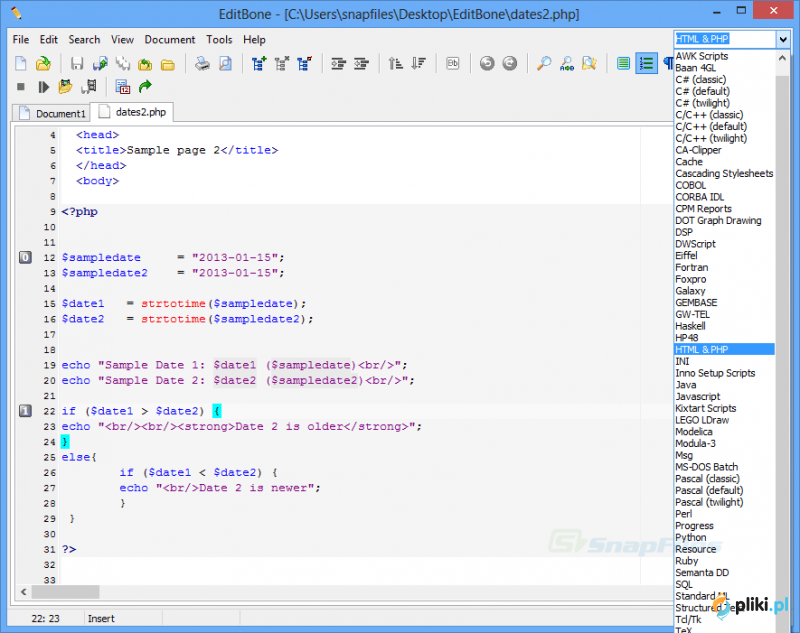Click the Redo toolbar button
This screenshot has height=633, width=800.
[510, 64]
